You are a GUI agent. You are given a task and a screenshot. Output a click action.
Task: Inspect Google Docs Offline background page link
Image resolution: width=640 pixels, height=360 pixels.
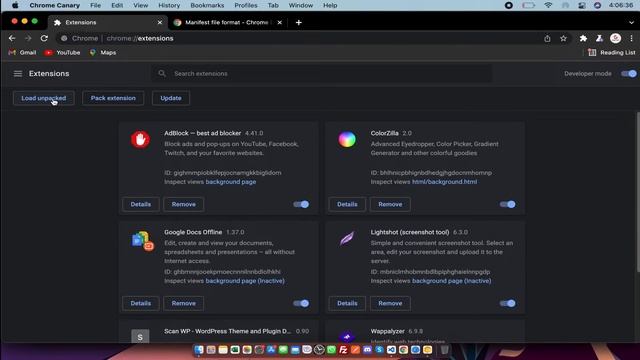[245, 281]
